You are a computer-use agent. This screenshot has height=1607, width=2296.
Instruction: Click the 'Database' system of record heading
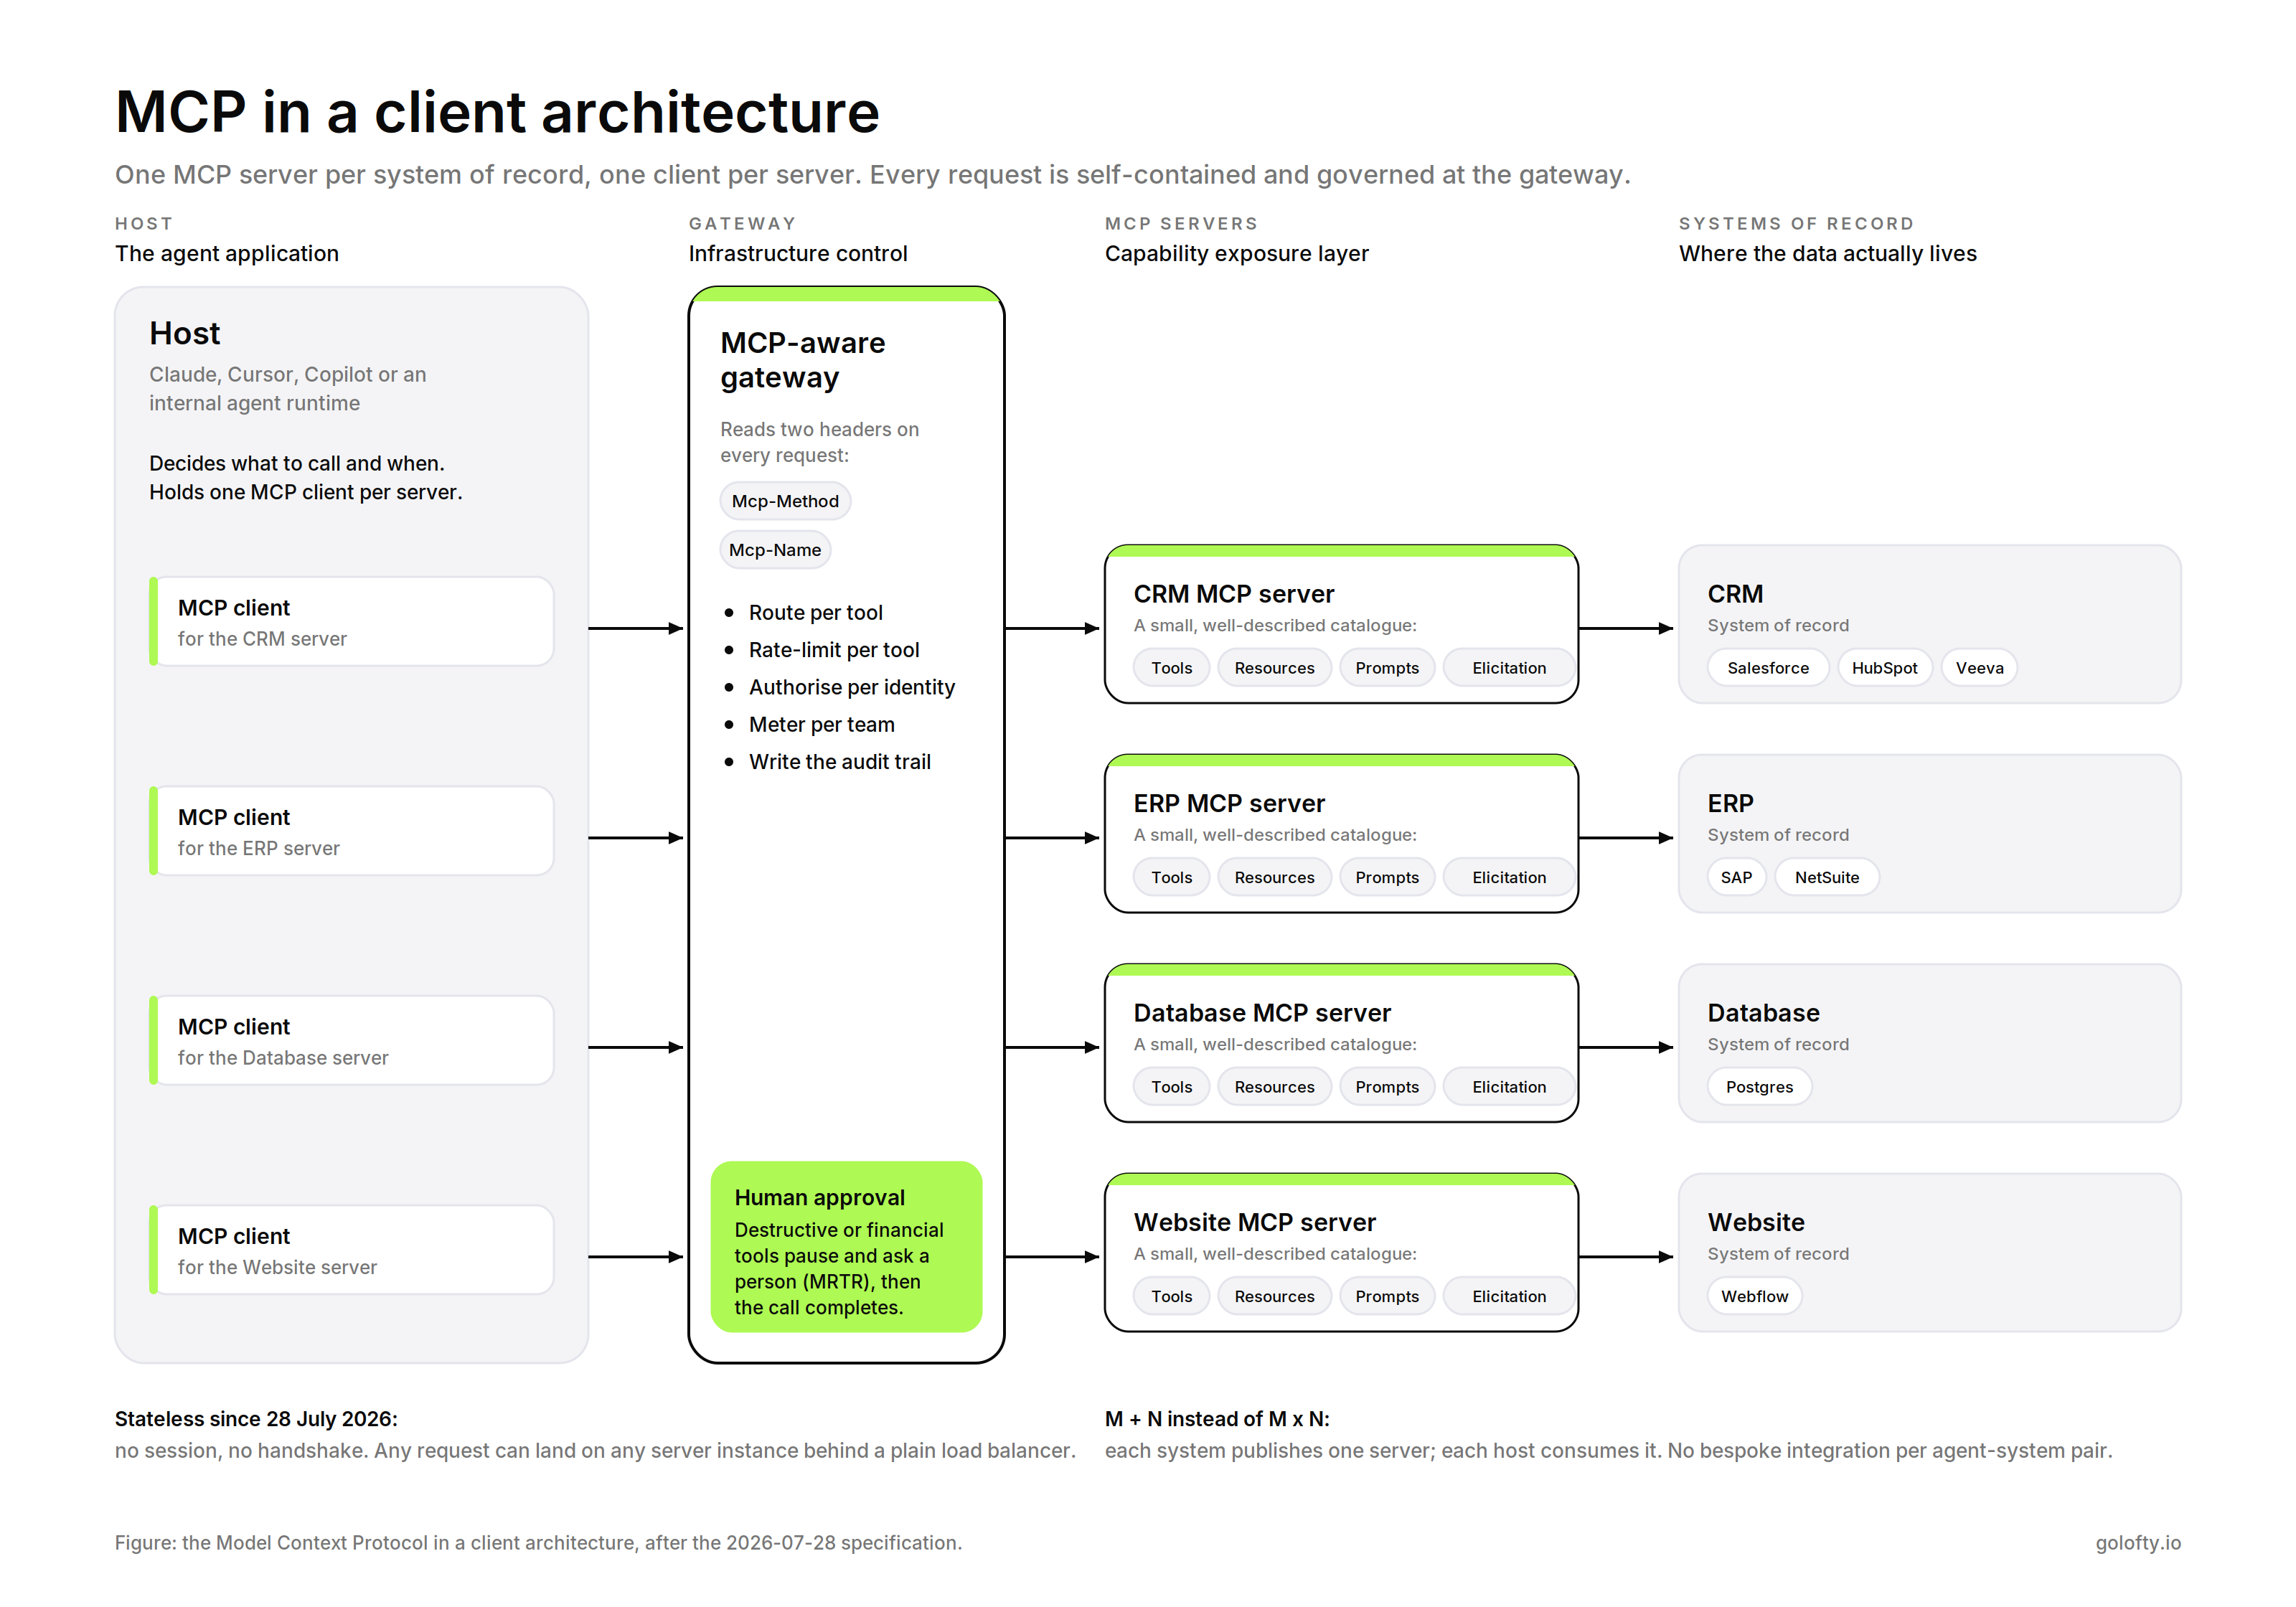coord(1763,1013)
